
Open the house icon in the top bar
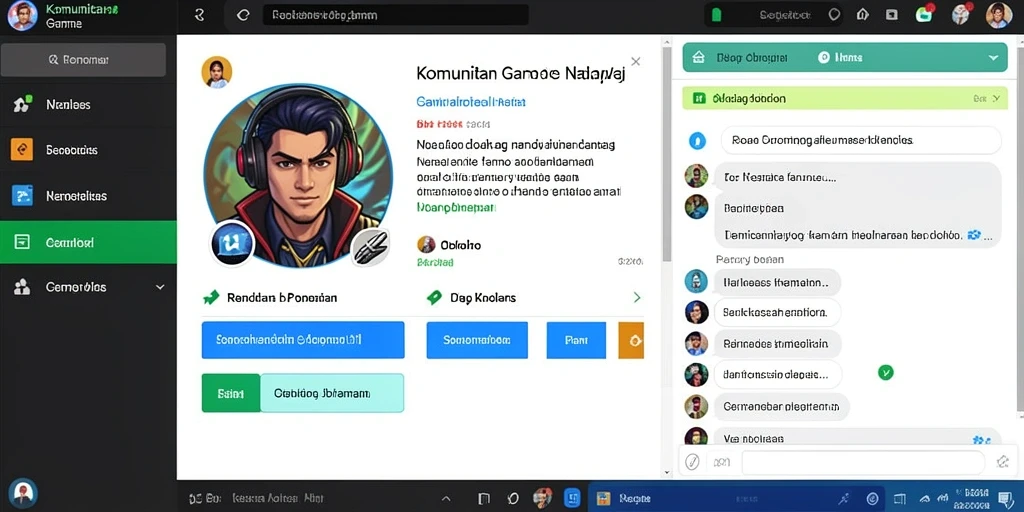(863, 14)
